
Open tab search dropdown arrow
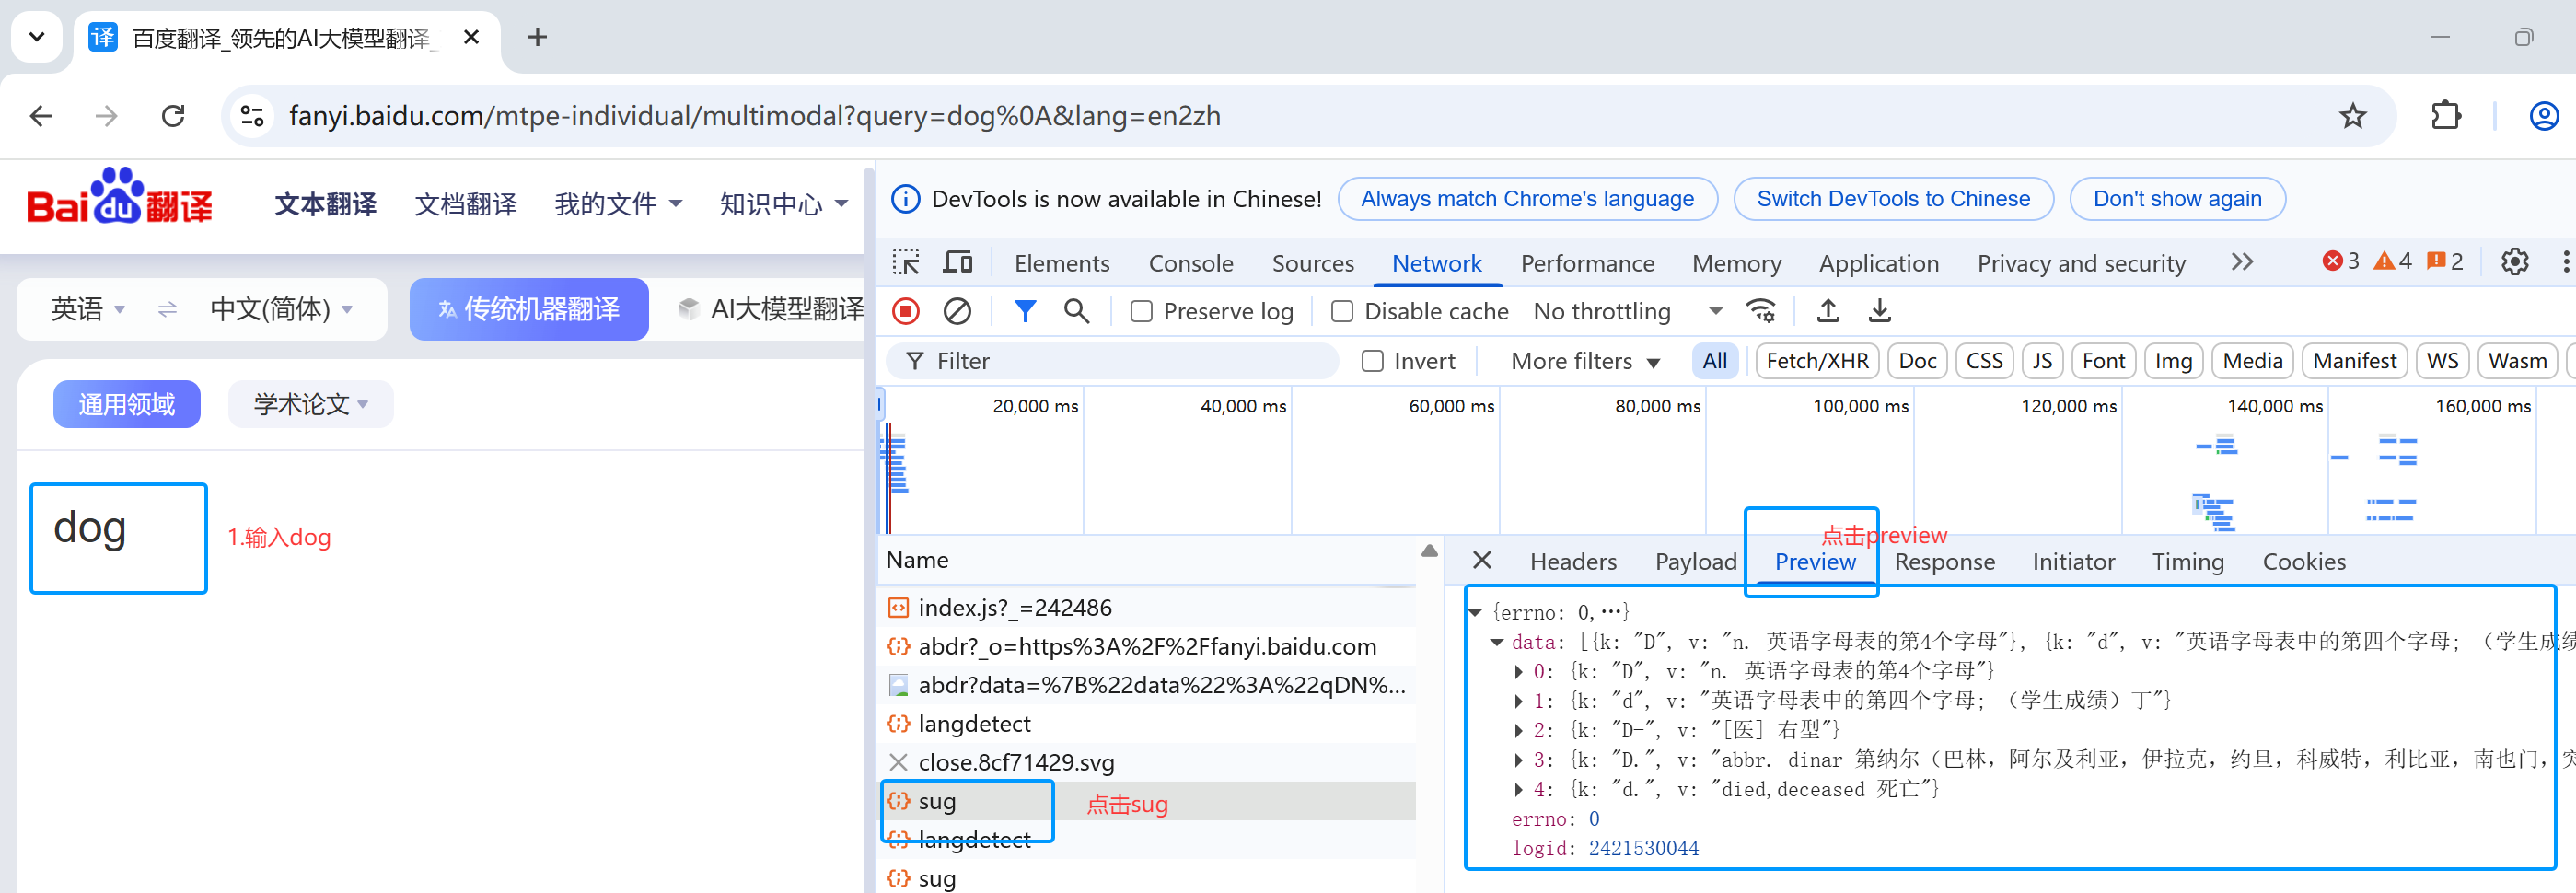37,37
